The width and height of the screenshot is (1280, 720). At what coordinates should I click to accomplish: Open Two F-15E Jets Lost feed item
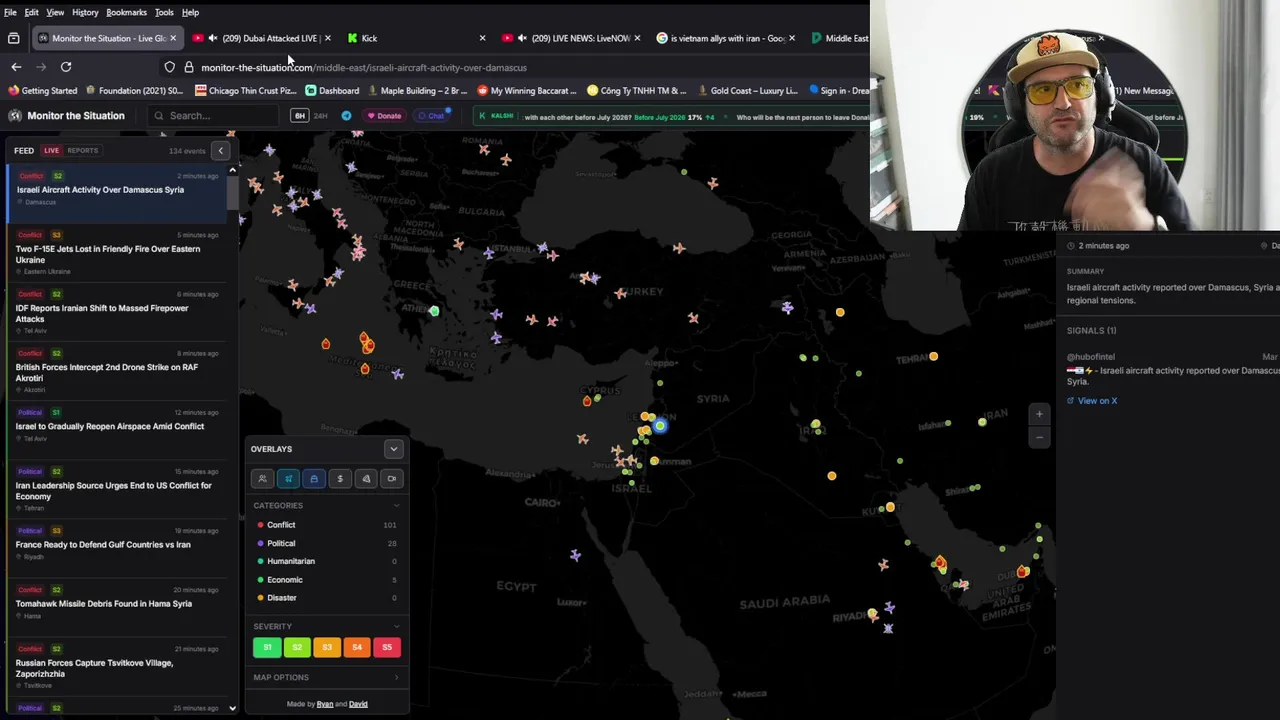click(x=119, y=254)
